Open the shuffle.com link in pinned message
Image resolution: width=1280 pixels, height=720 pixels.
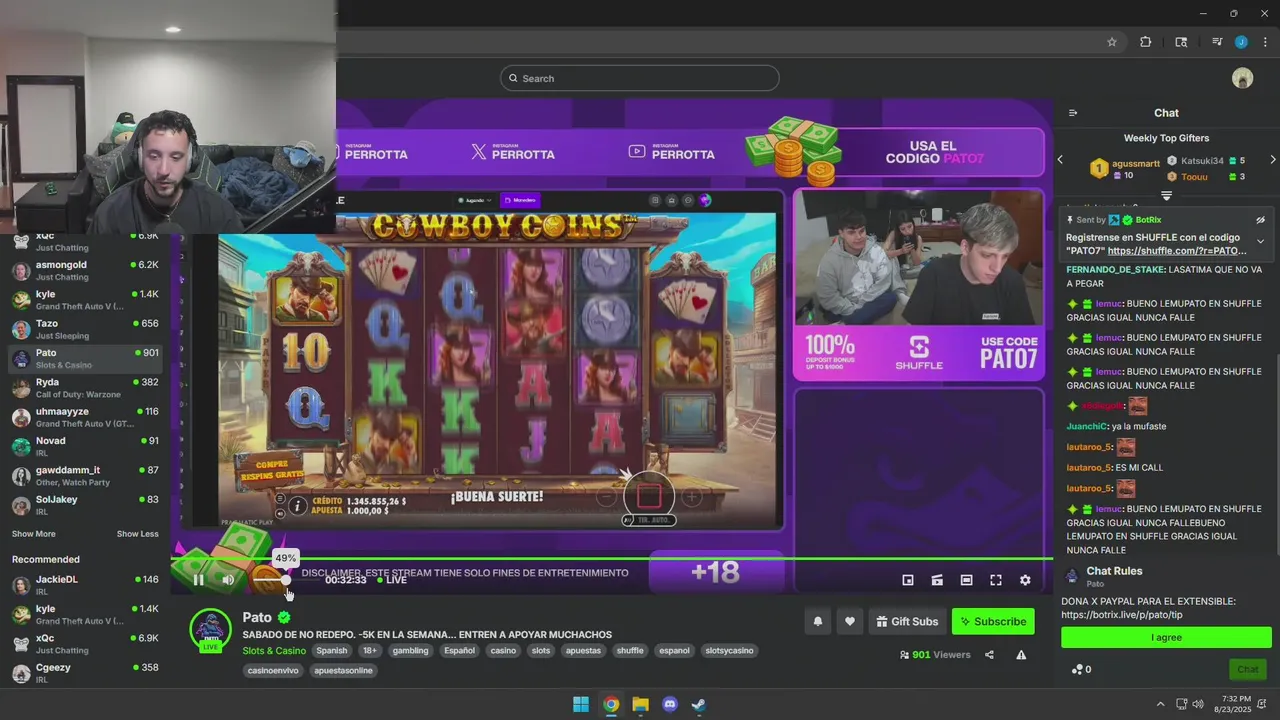(x=1177, y=251)
